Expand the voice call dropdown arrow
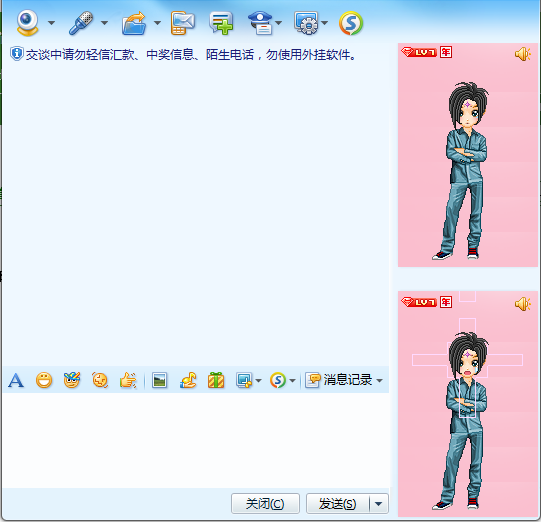541x522 pixels. [x=105, y=23]
